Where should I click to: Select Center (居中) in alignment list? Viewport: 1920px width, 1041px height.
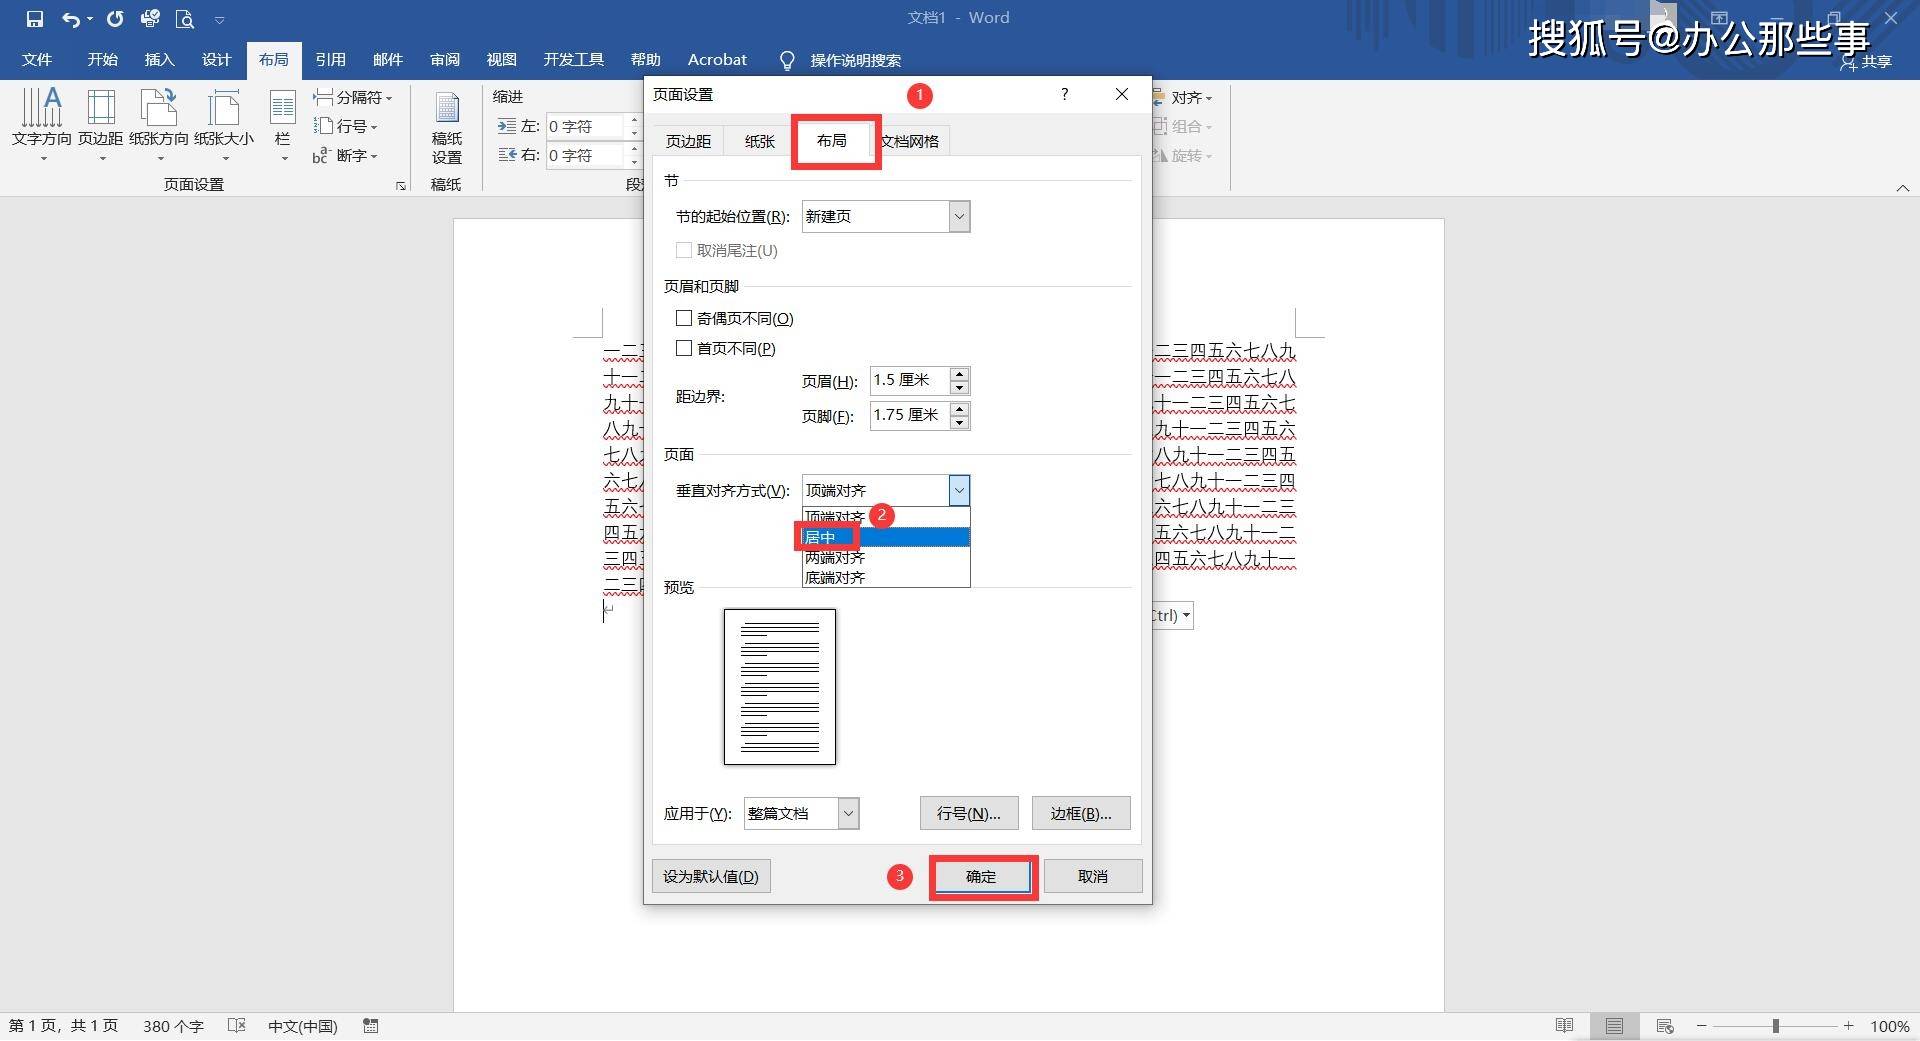click(886, 537)
